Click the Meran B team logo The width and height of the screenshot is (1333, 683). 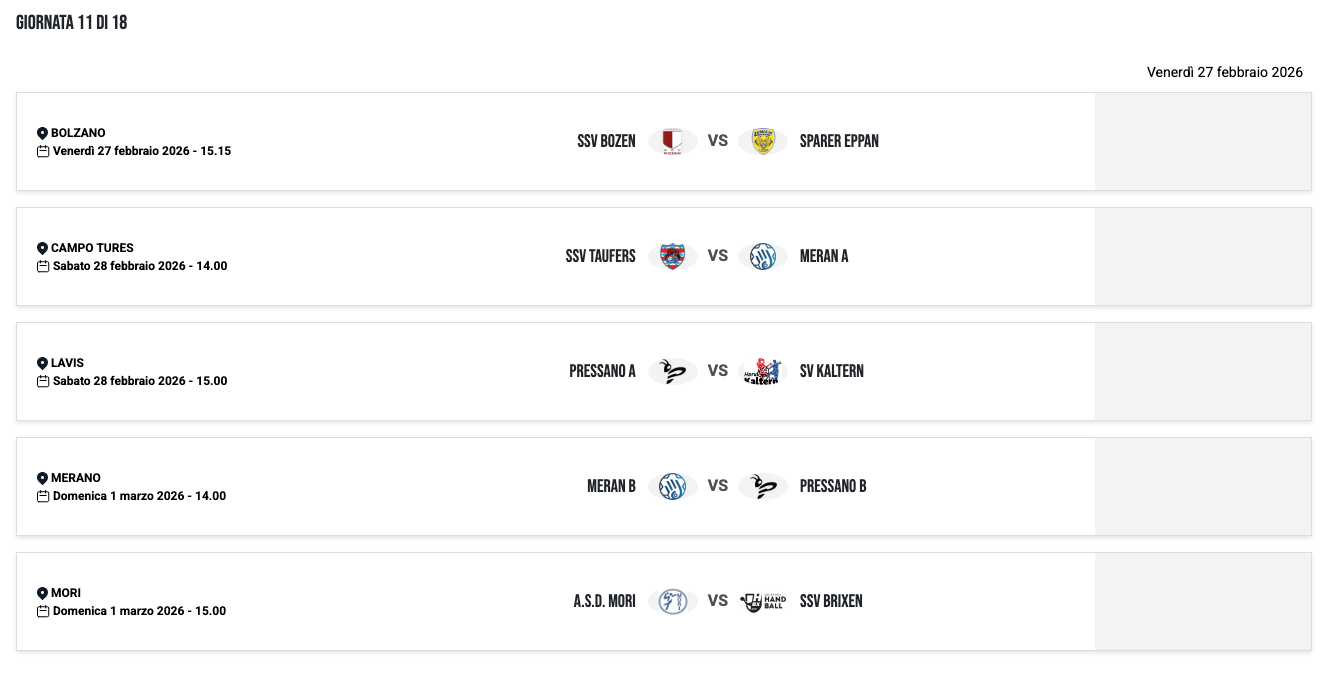pyautogui.click(x=672, y=486)
